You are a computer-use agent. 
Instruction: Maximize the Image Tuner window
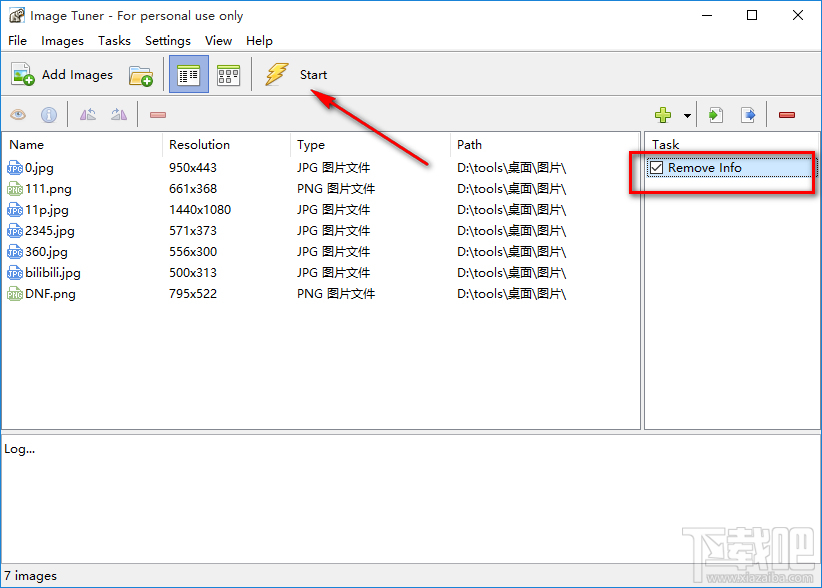coord(752,16)
